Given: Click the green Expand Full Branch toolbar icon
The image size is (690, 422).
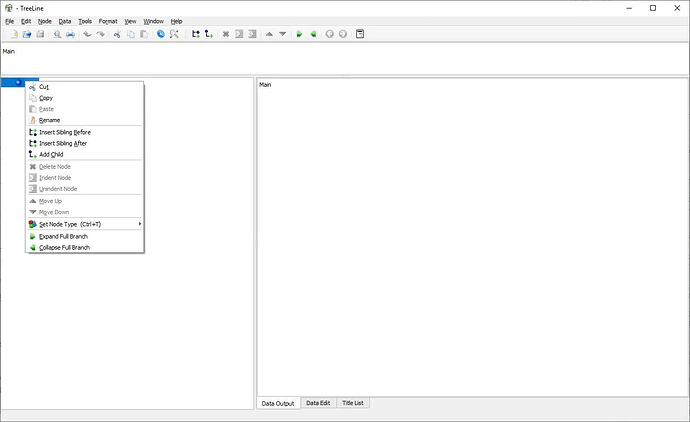Looking at the screenshot, I should pyautogui.click(x=298, y=34).
